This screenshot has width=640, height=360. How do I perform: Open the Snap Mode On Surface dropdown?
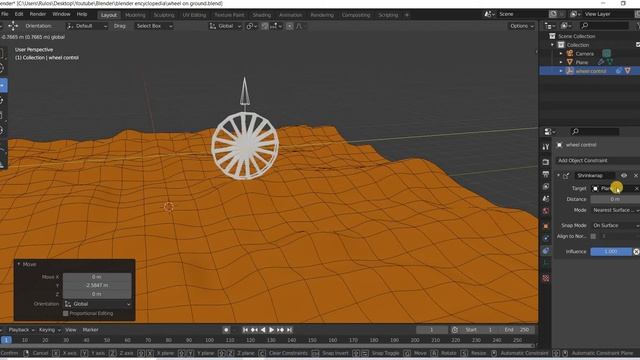pyautogui.click(x=616, y=225)
